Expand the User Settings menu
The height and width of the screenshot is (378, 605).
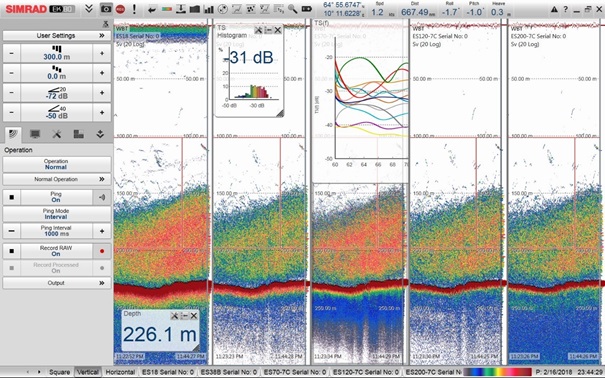coord(57,35)
